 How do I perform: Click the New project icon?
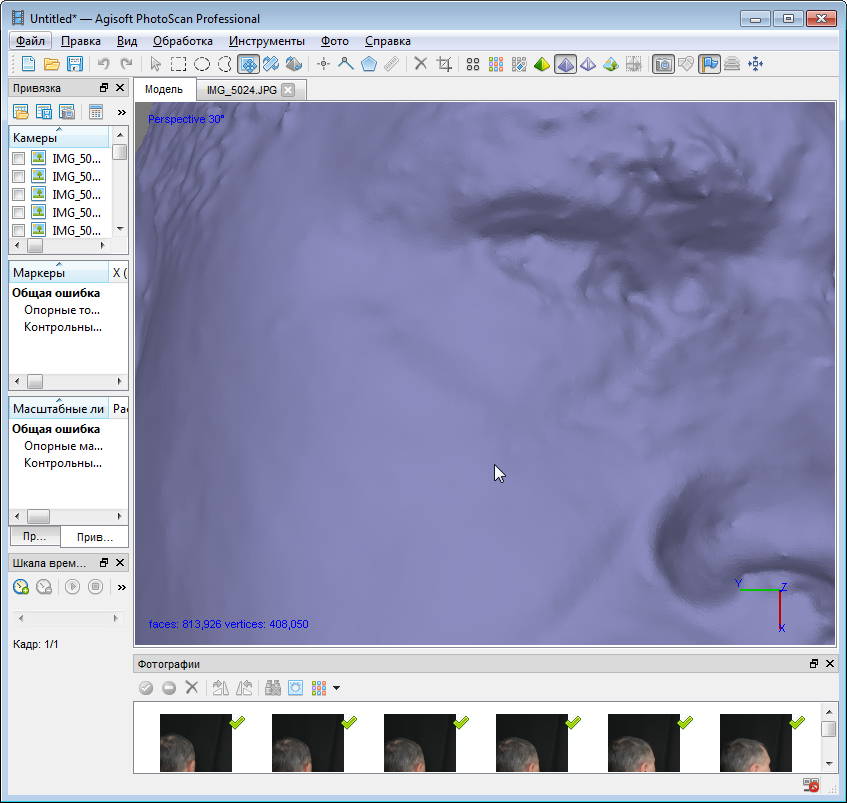pyautogui.click(x=28, y=64)
